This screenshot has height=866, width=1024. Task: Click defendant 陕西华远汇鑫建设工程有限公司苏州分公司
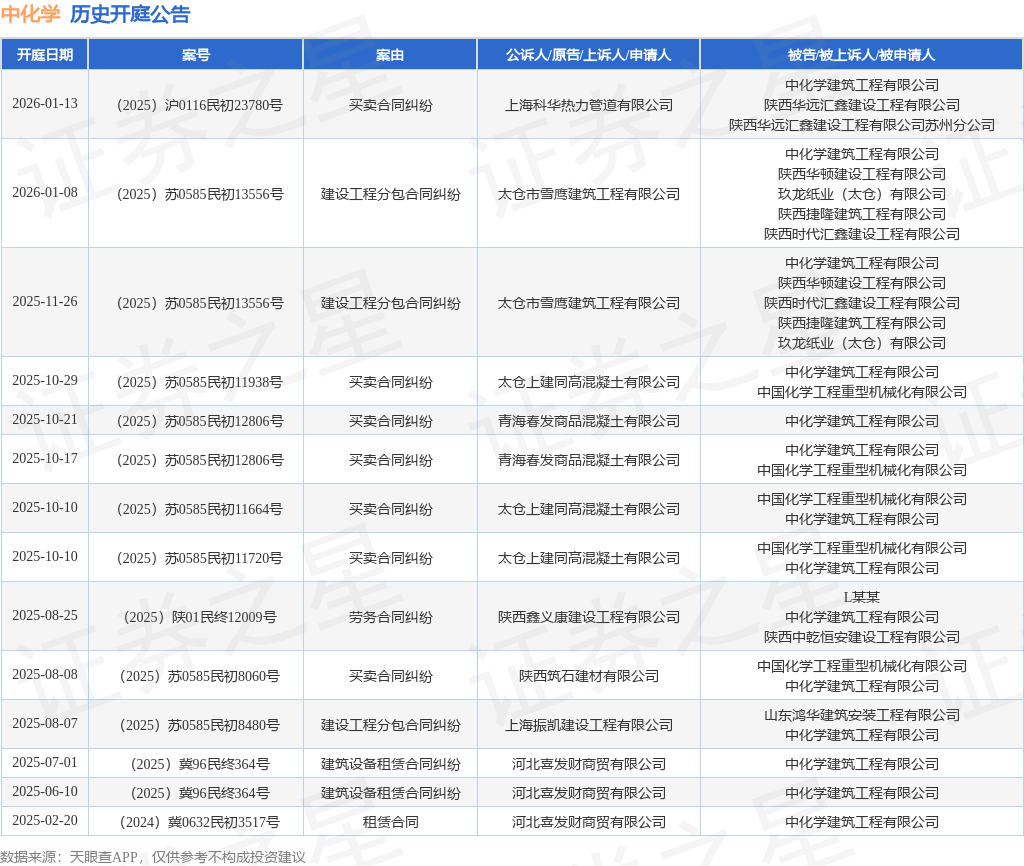[x=861, y=125]
